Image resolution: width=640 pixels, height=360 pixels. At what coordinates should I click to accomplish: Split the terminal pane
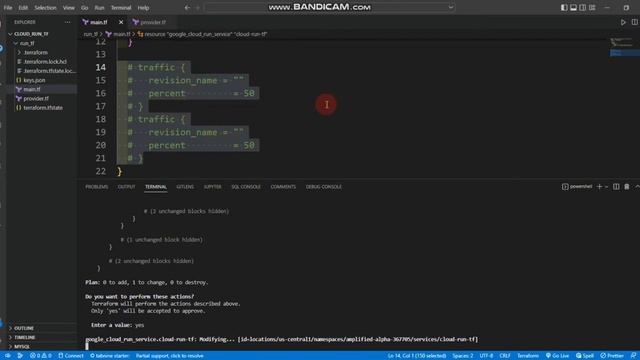coord(616,187)
